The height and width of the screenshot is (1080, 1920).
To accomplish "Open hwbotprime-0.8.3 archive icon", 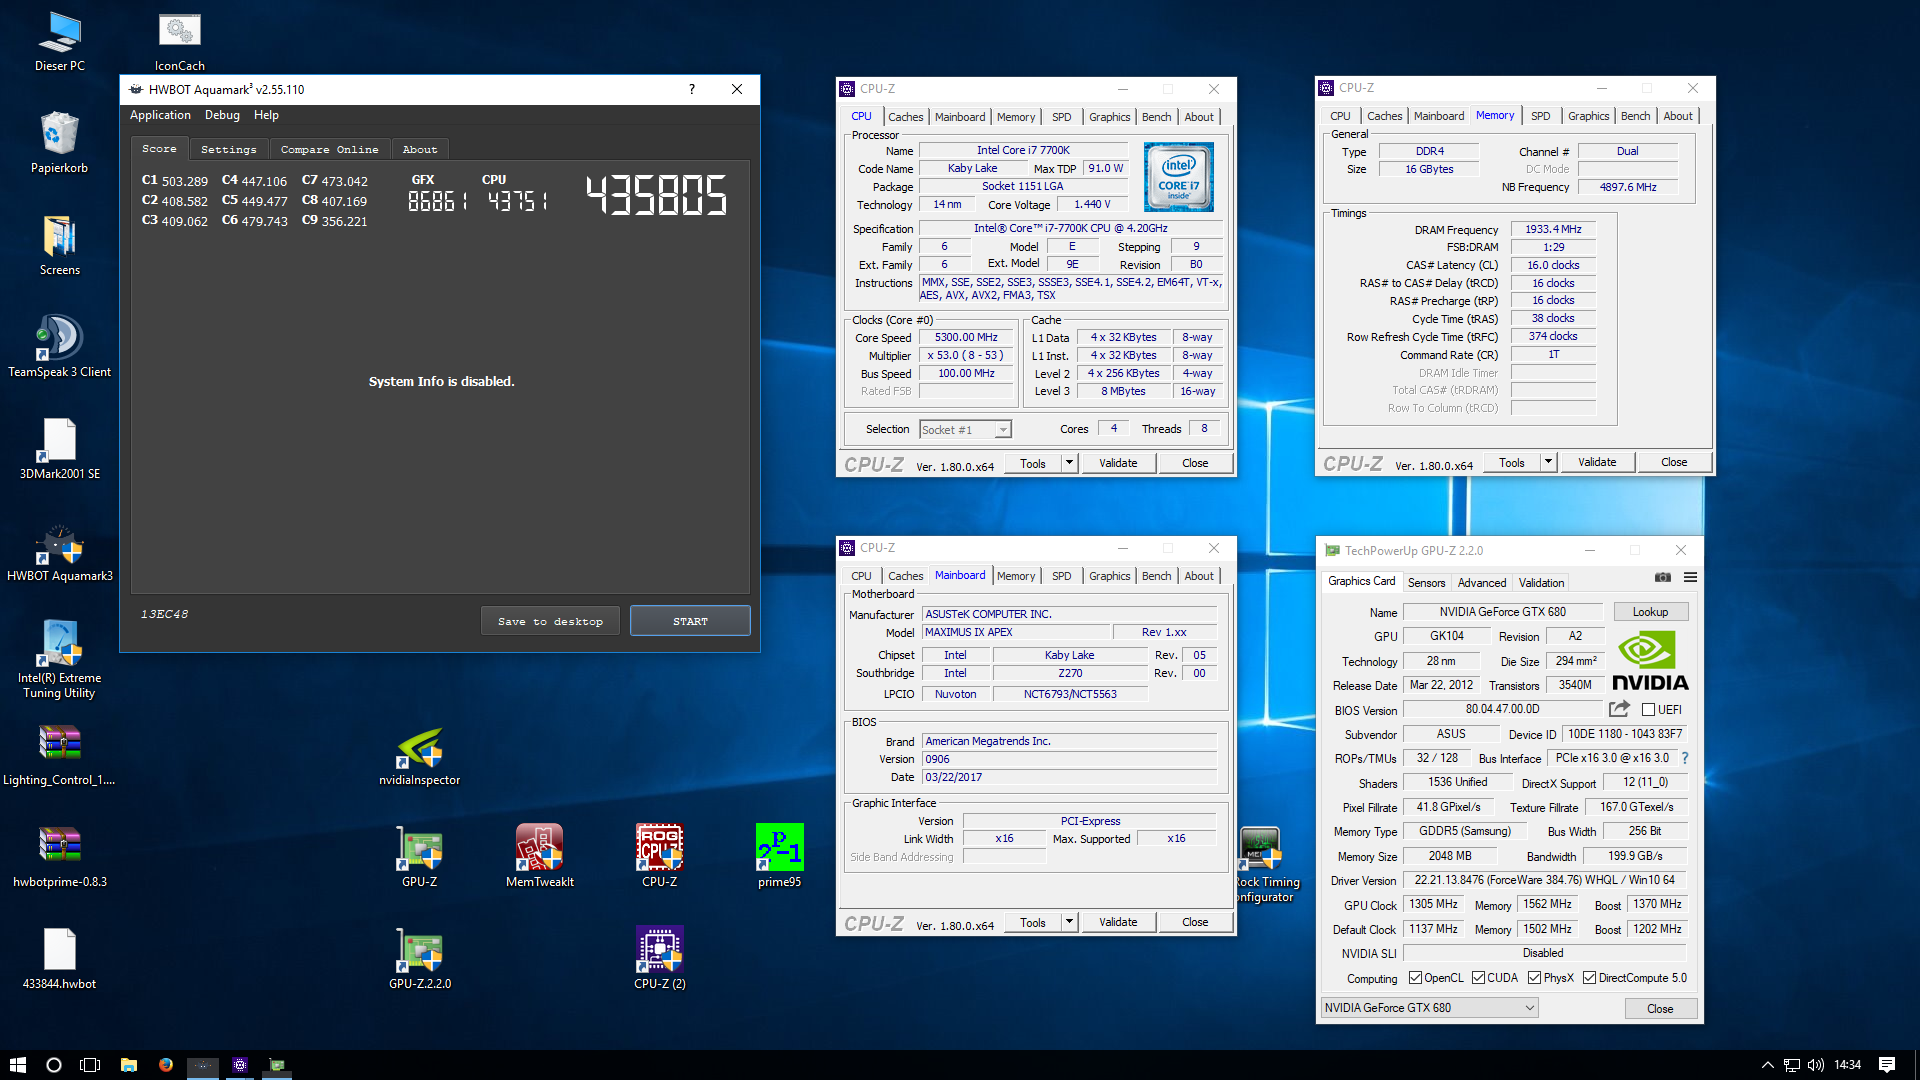I will pos(60,857).
